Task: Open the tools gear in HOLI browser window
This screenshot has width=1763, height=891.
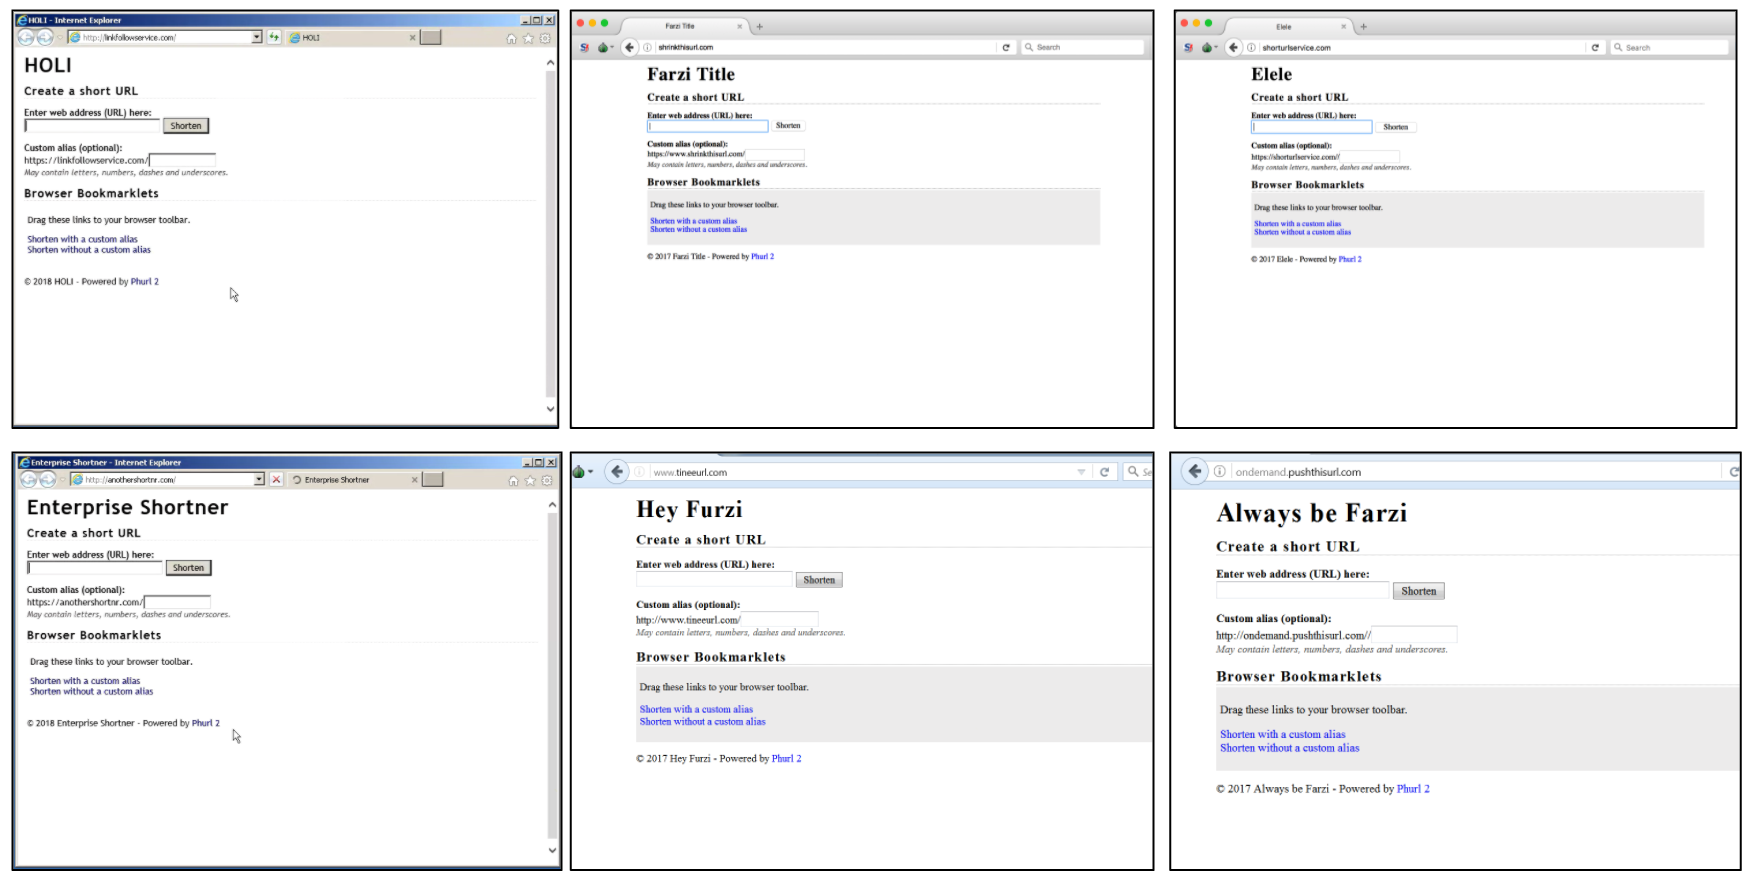Action: click(x=545, y=38)
